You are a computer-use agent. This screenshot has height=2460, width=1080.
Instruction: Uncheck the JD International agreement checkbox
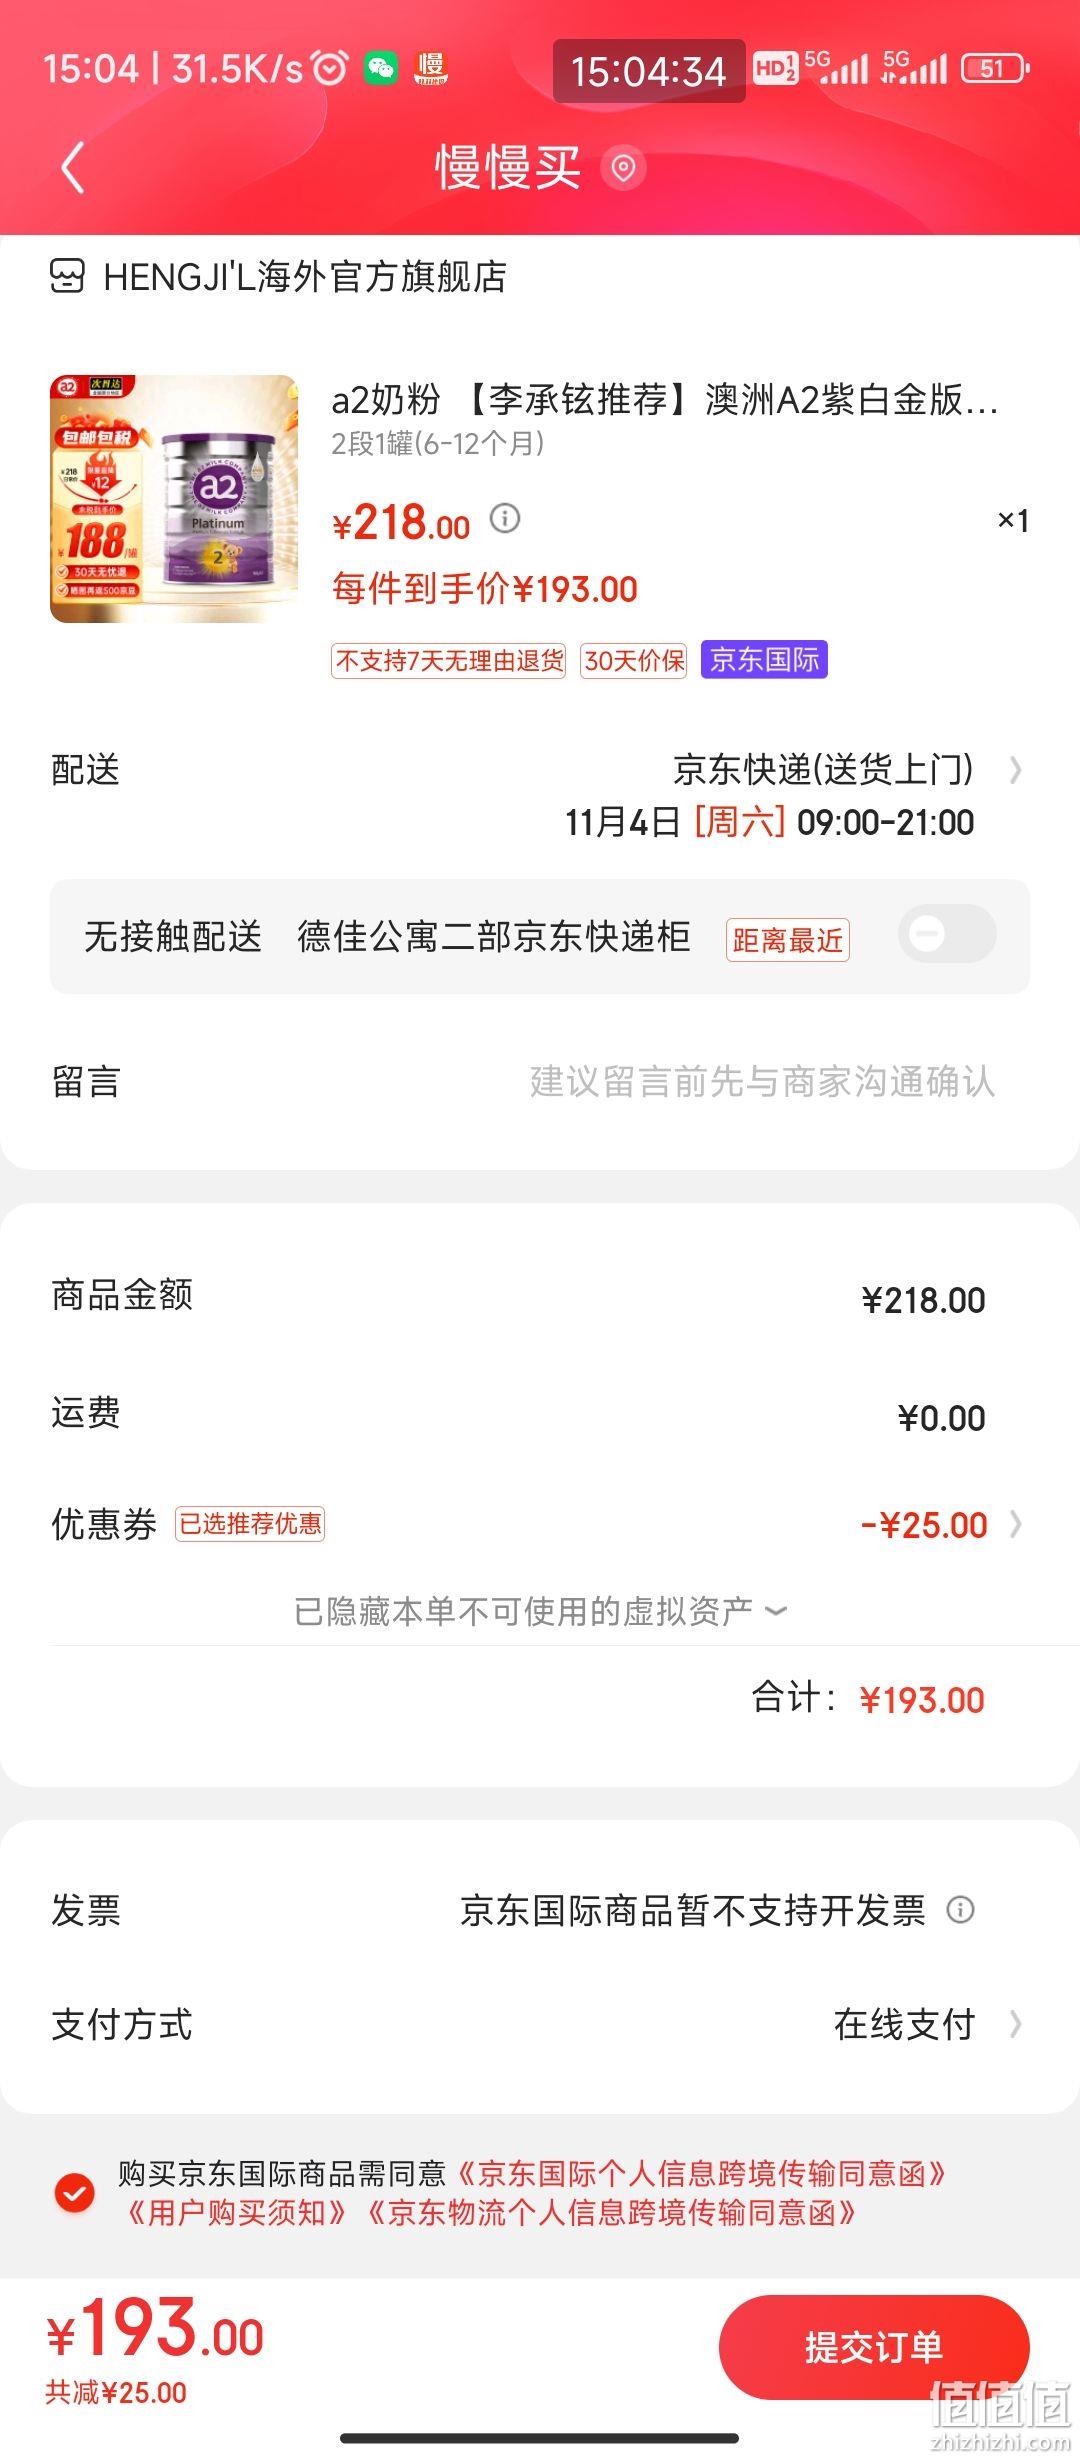click(74, 2194)
